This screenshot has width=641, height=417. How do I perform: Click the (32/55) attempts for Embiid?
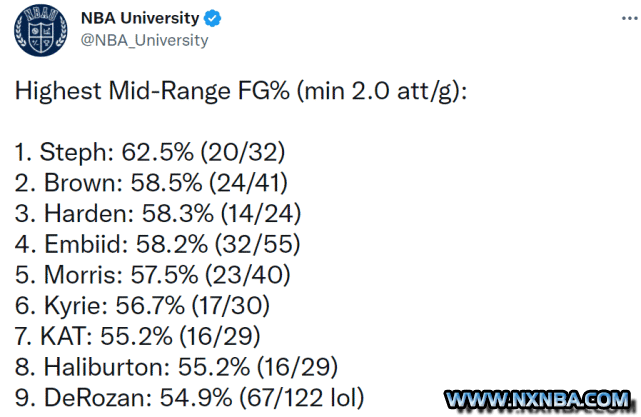(258, 244)
